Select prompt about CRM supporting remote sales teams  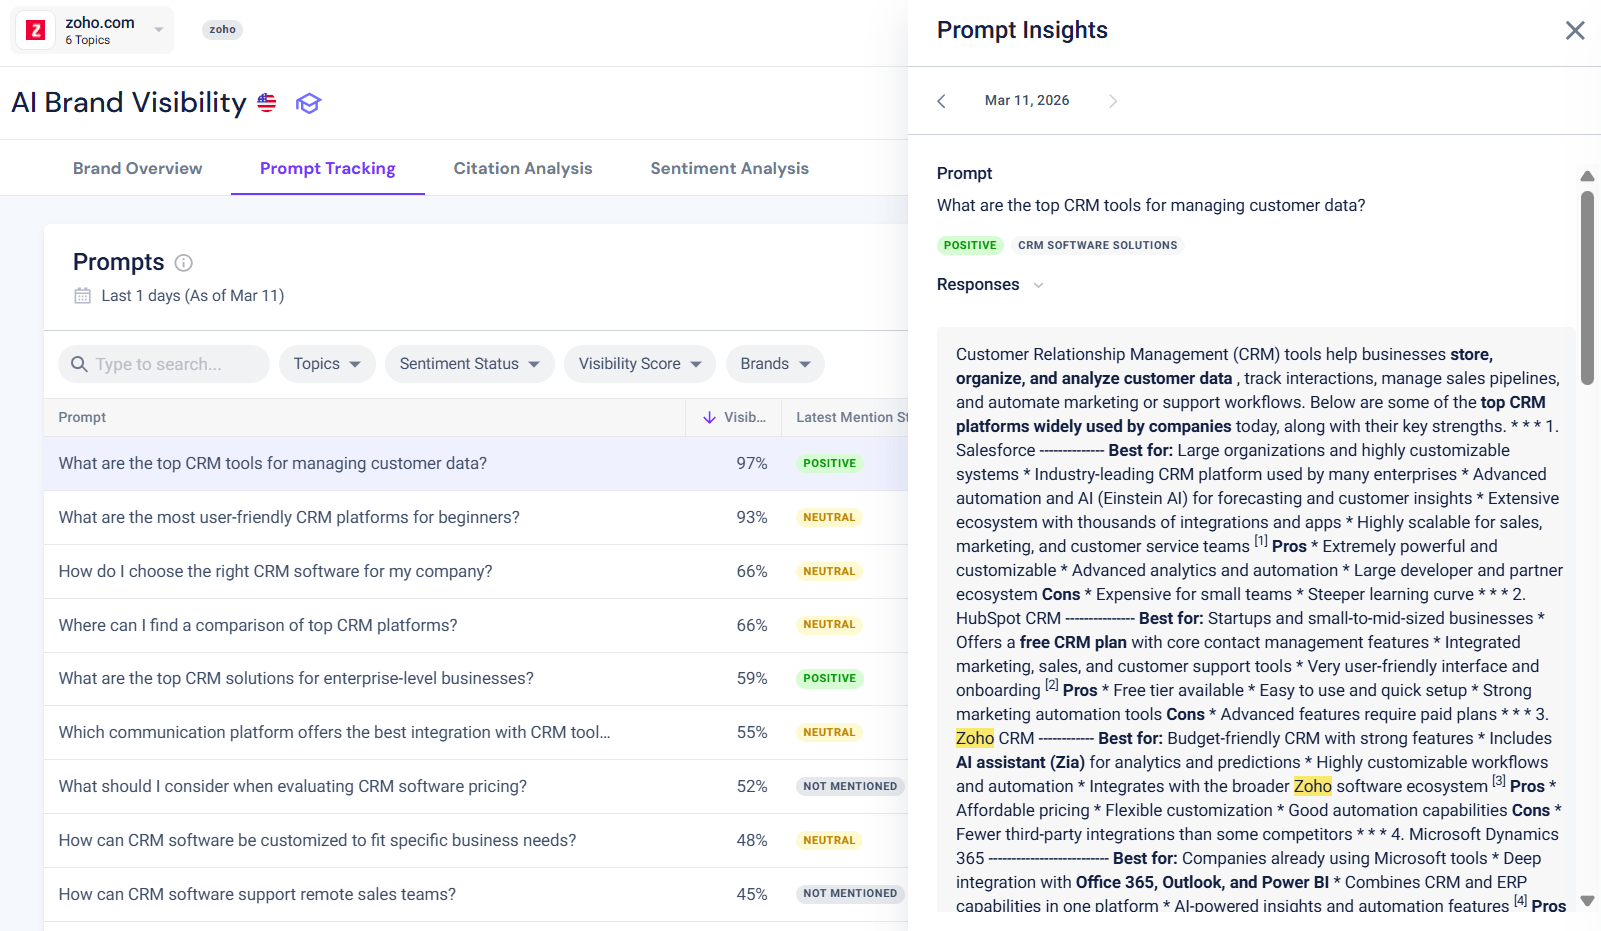point(257,894)
